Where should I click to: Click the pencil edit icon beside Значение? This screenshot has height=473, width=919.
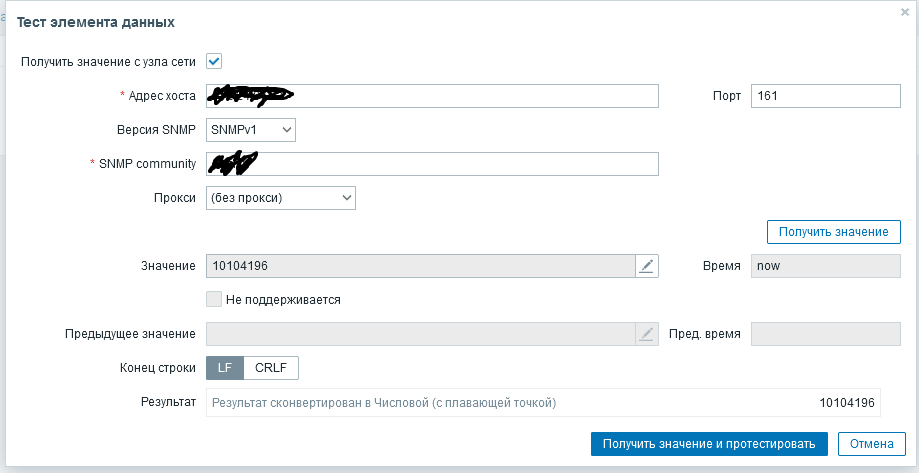(647, 266)
